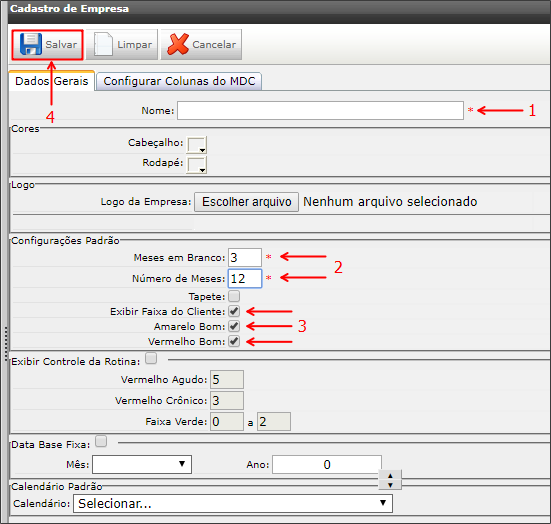This screenshot has height=524, width=551.
Task: Click the Salvar floppy disk icon
Action: click(x=31, y=44)
